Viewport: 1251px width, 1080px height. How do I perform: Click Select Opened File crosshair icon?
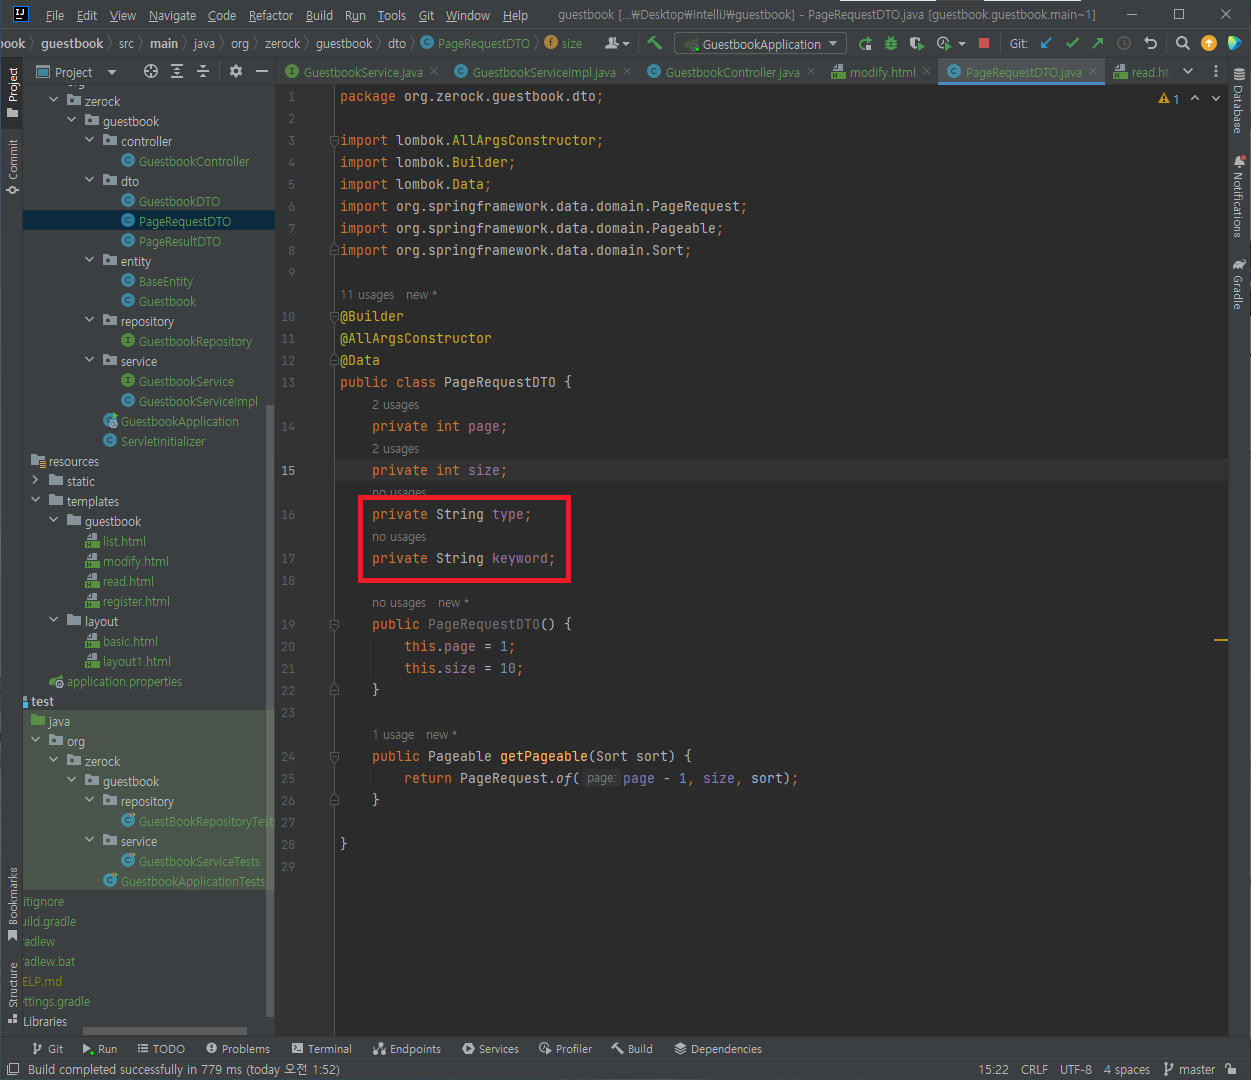pos(151,71)
